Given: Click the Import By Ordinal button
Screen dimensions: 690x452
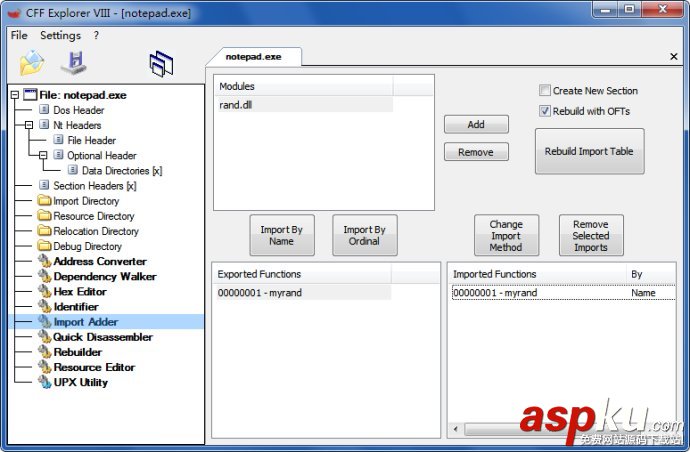Looking at the screenshot, I should [x=364, y=235].
